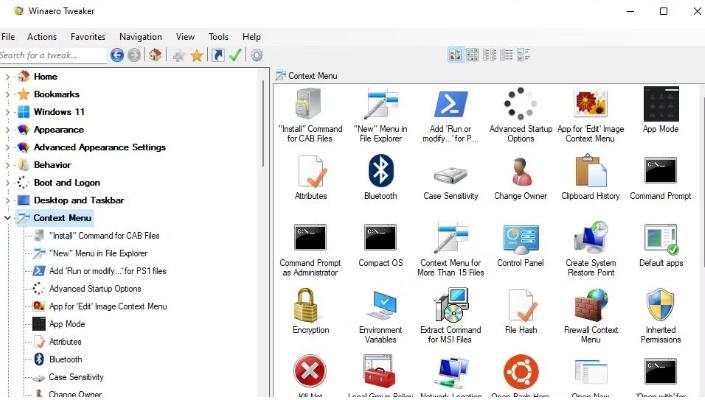Expand the Boot and Logon node
Screen dimensions: 705x400
click(7, 183)
